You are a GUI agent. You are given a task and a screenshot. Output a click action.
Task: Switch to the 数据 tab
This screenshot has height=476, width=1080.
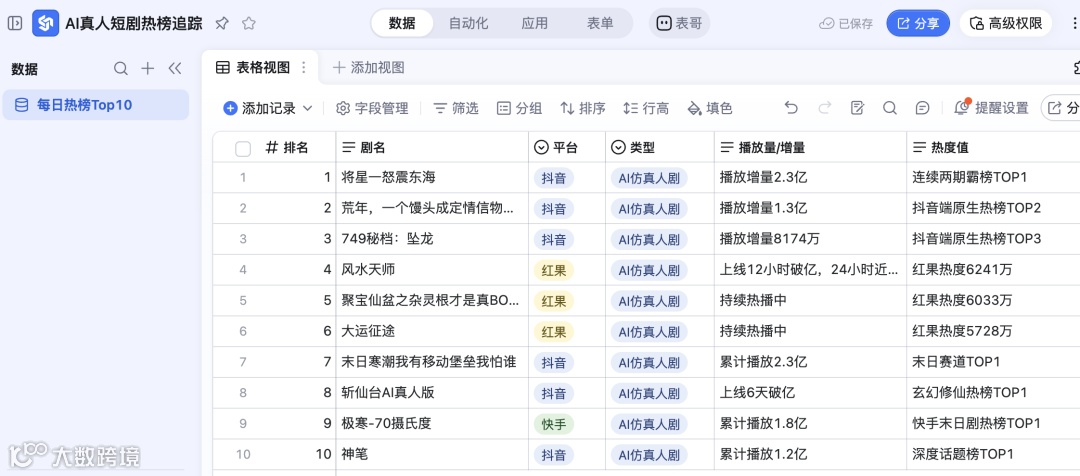point(402,23)
